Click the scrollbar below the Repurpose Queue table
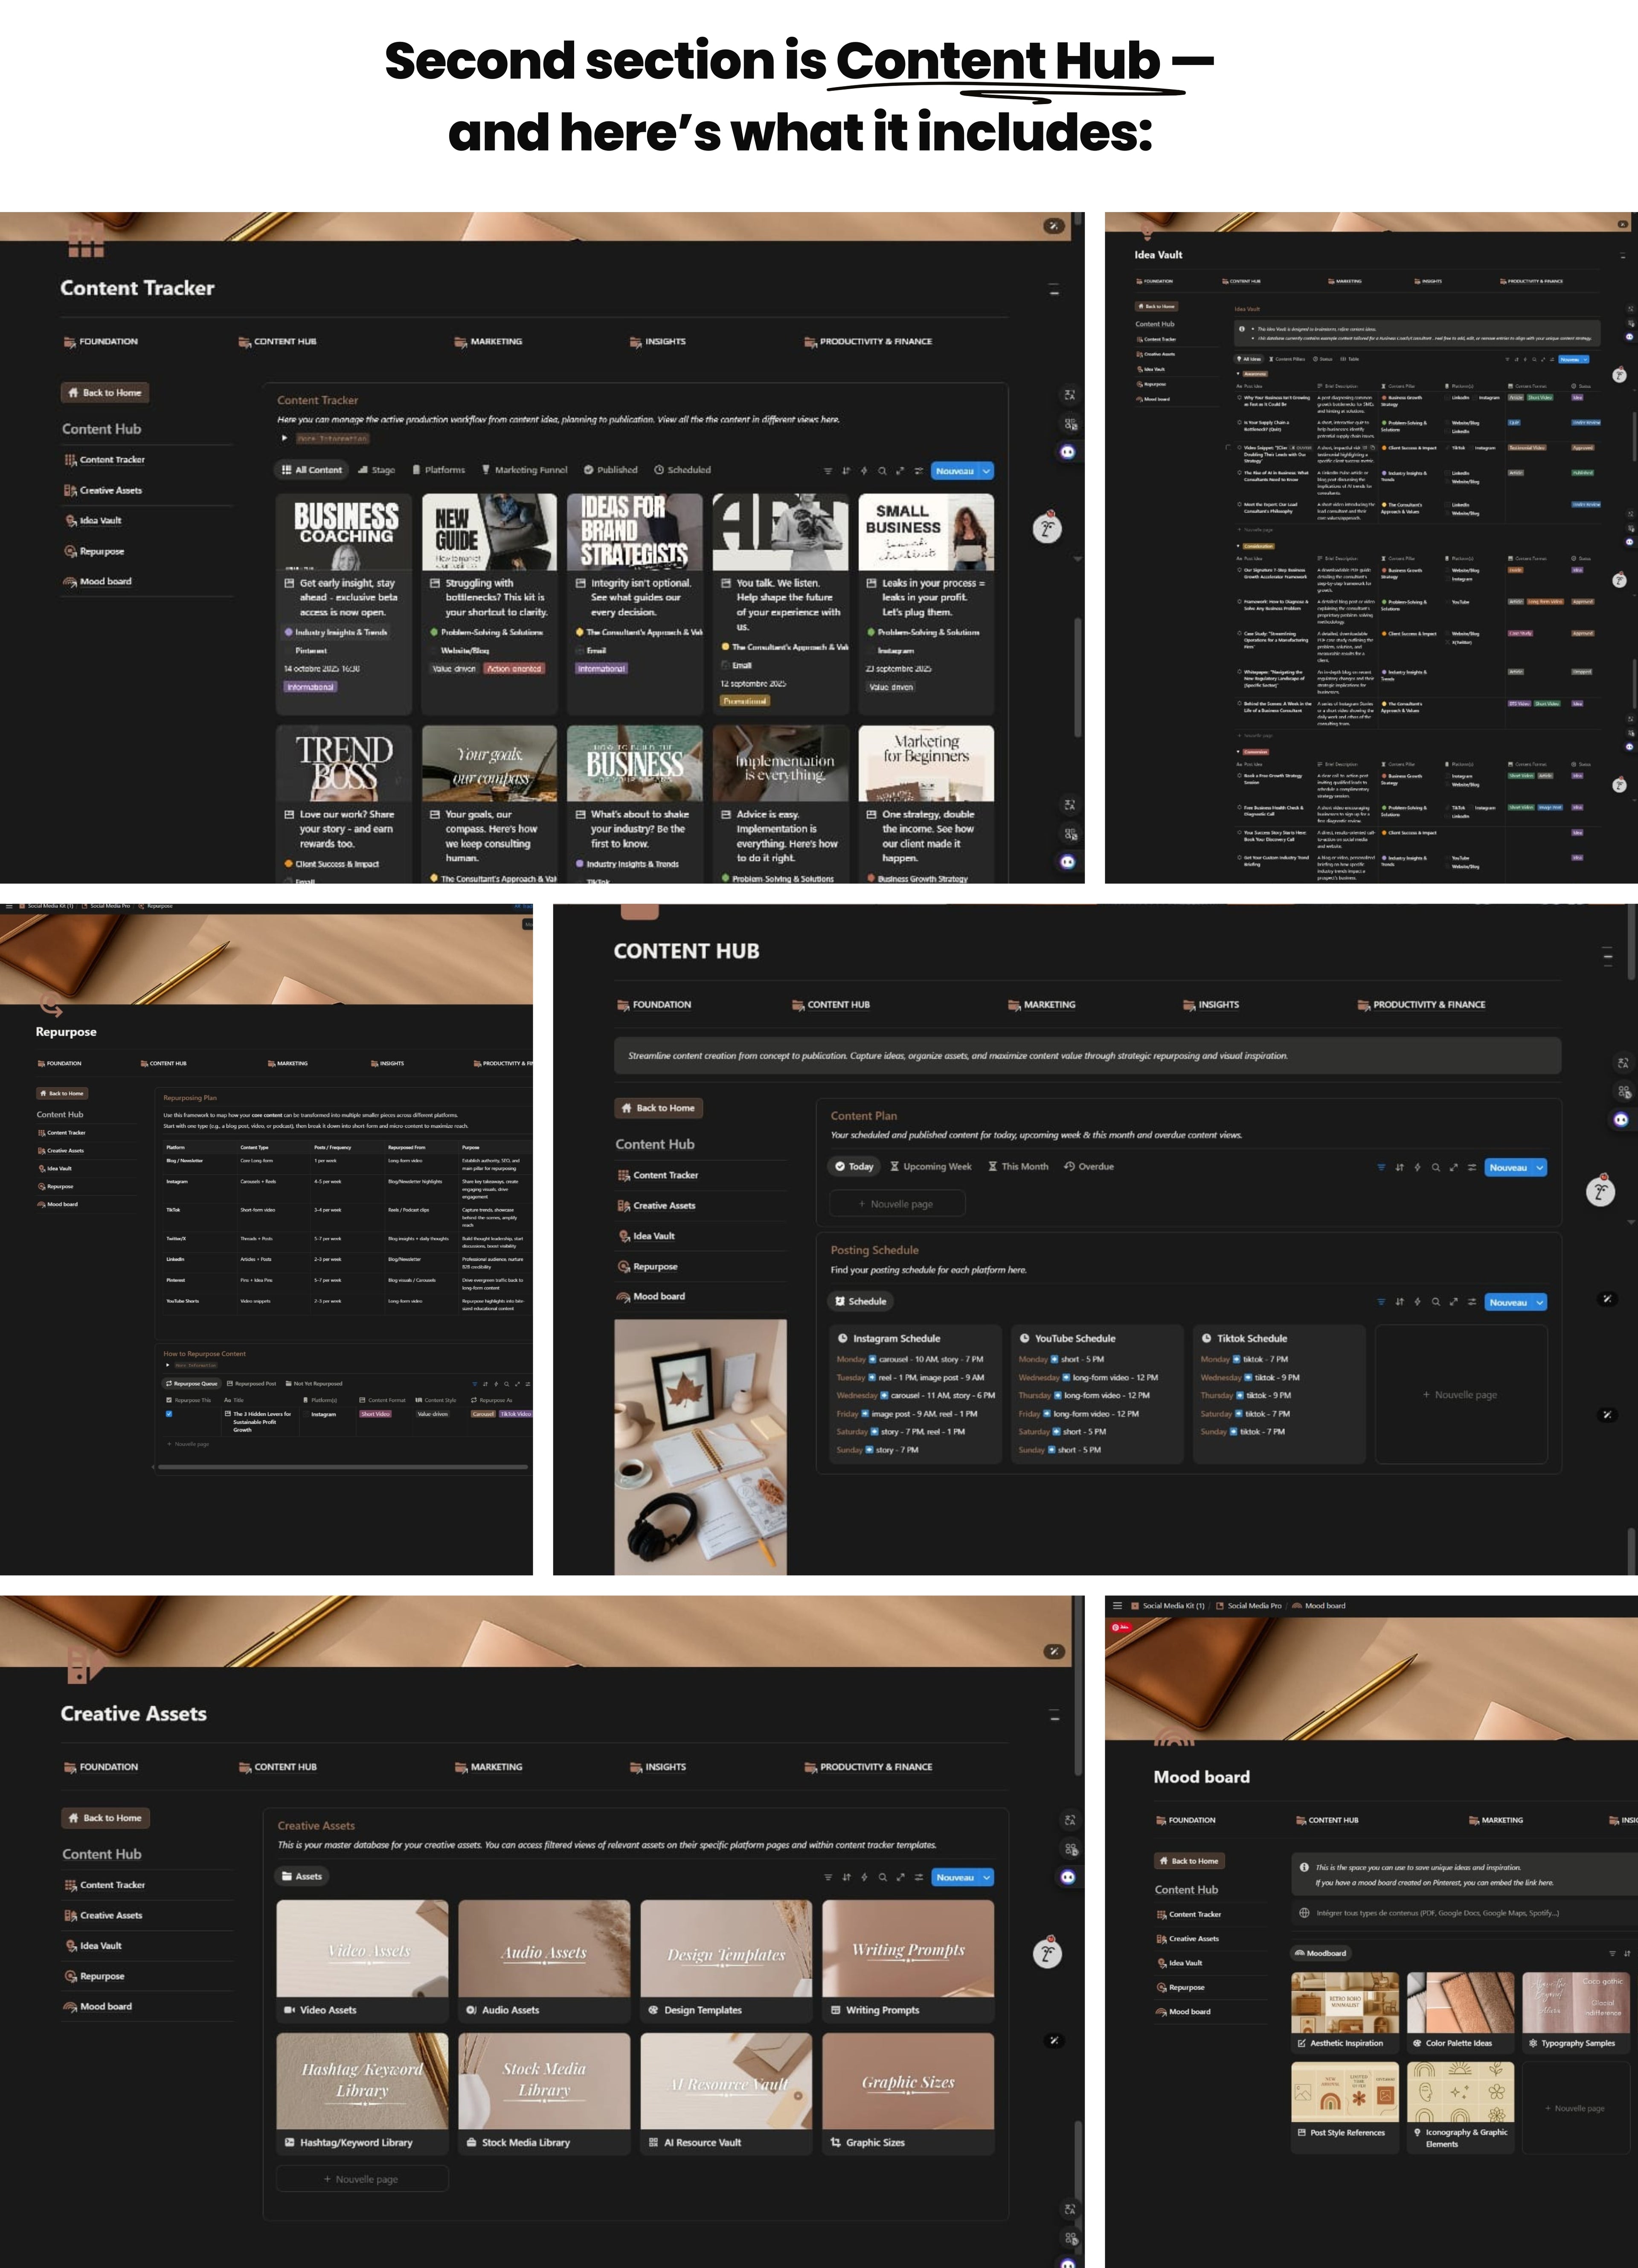This screenshot has height=2268, width=1638. pyautogui.click(x=342, y=1467)
